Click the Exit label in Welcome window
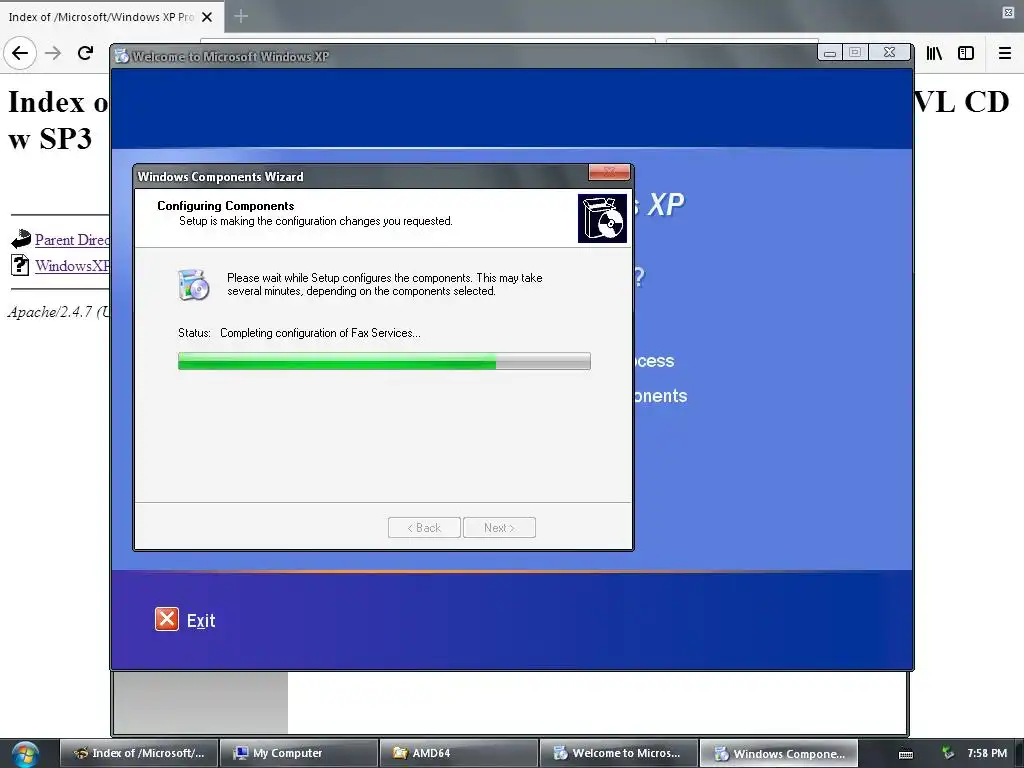This screenshot has width=1024, height=768. click(x=201, y=620)
